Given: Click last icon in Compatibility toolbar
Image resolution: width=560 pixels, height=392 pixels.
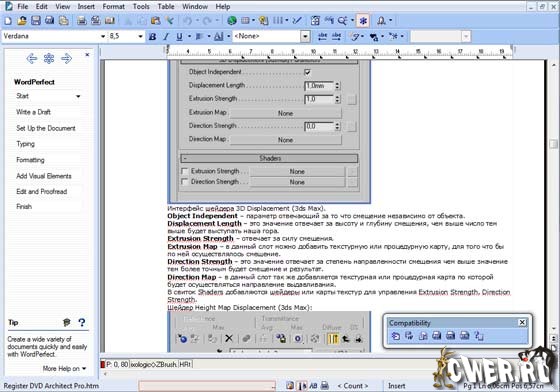Looking at the screenshot, I should [479, 336].
